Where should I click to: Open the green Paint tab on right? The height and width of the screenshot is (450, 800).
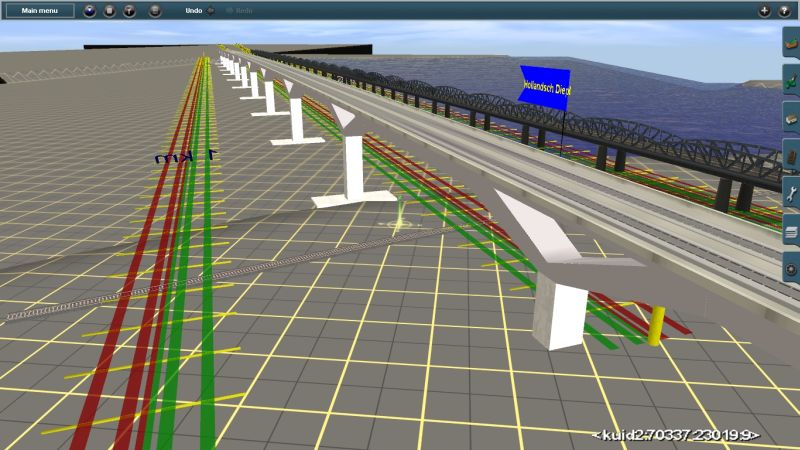coord(791,80)
